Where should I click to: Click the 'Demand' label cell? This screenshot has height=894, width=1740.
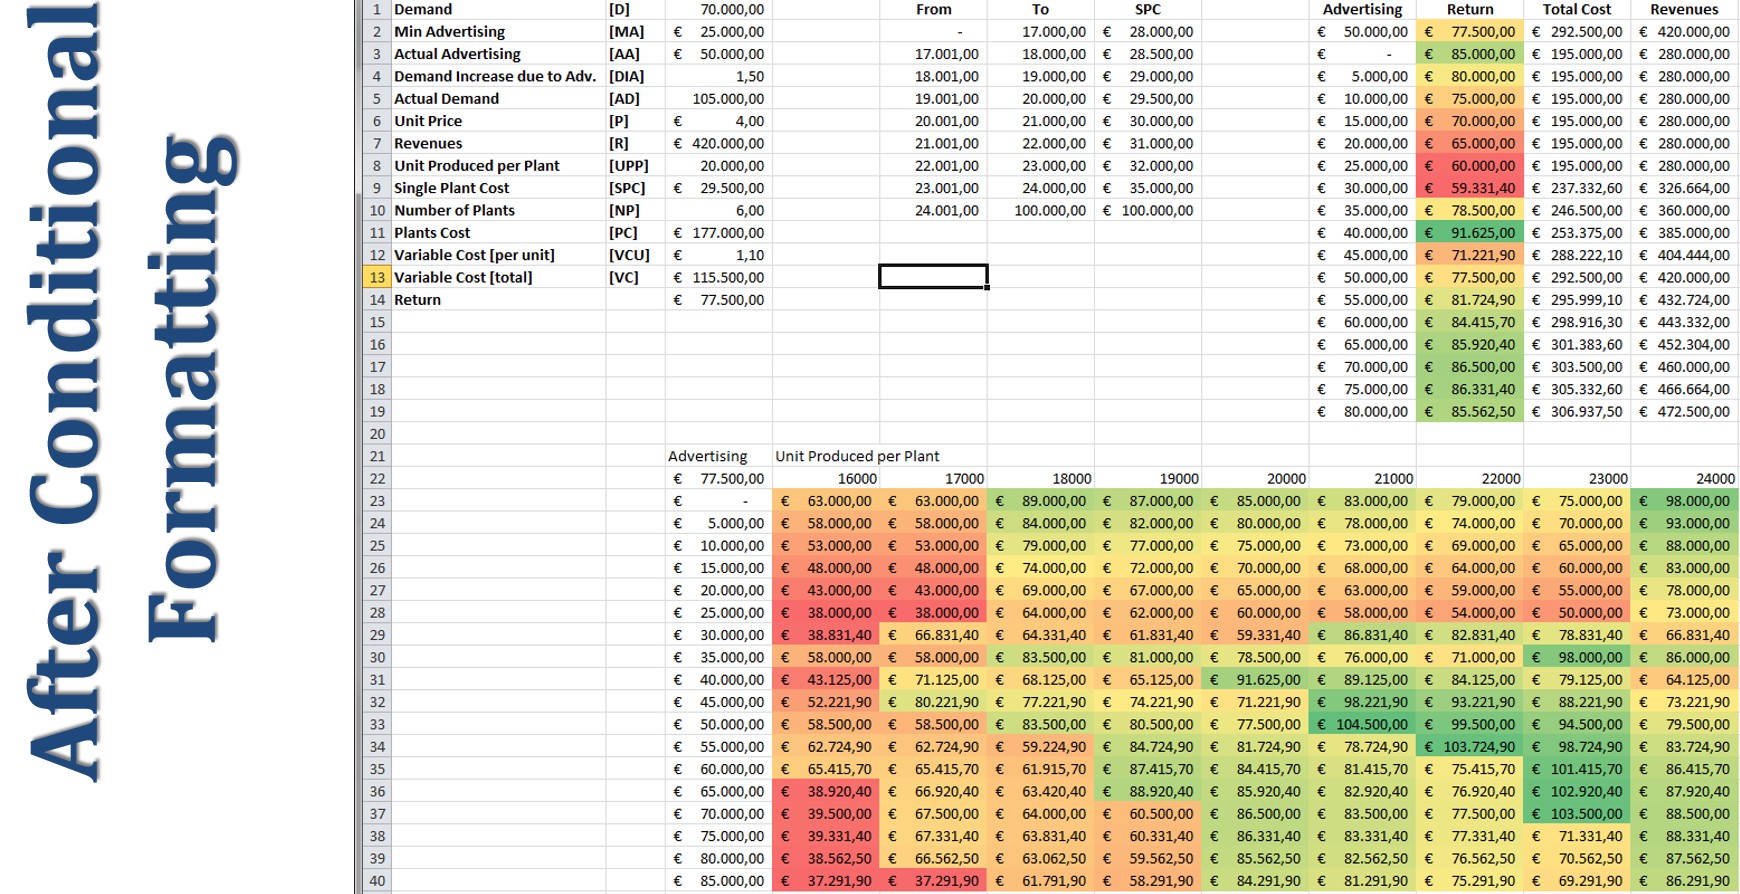(x=498, y=9)
